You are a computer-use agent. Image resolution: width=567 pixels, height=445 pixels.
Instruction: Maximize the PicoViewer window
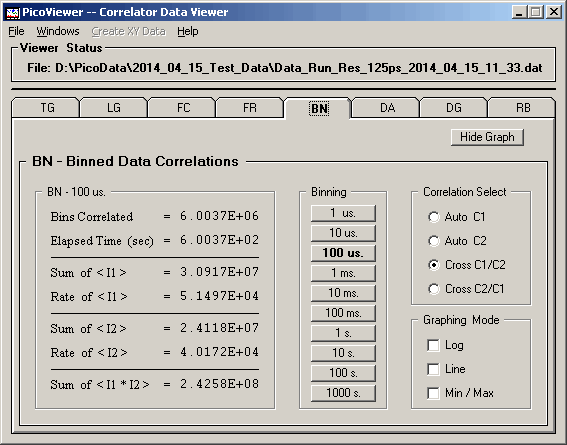(536, 13)
